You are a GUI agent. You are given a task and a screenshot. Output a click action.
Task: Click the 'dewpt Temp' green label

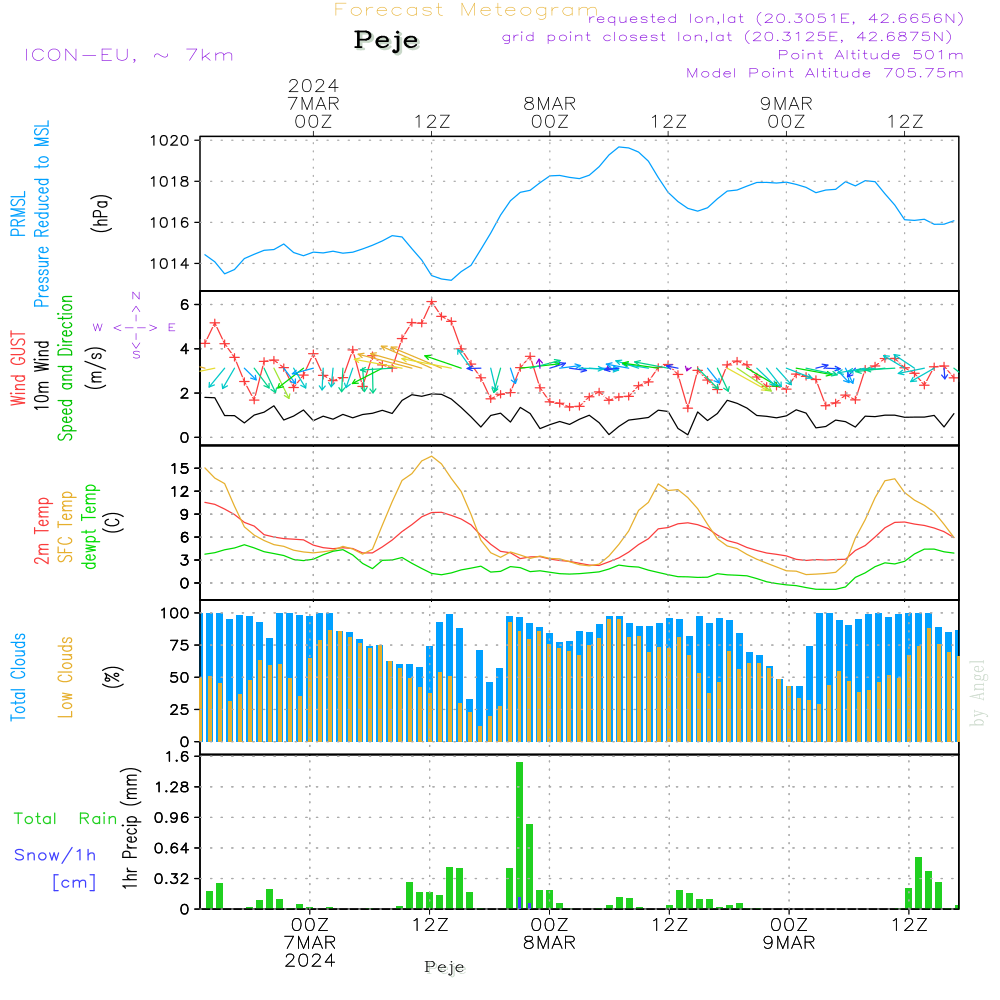click(x=89, y=526)
